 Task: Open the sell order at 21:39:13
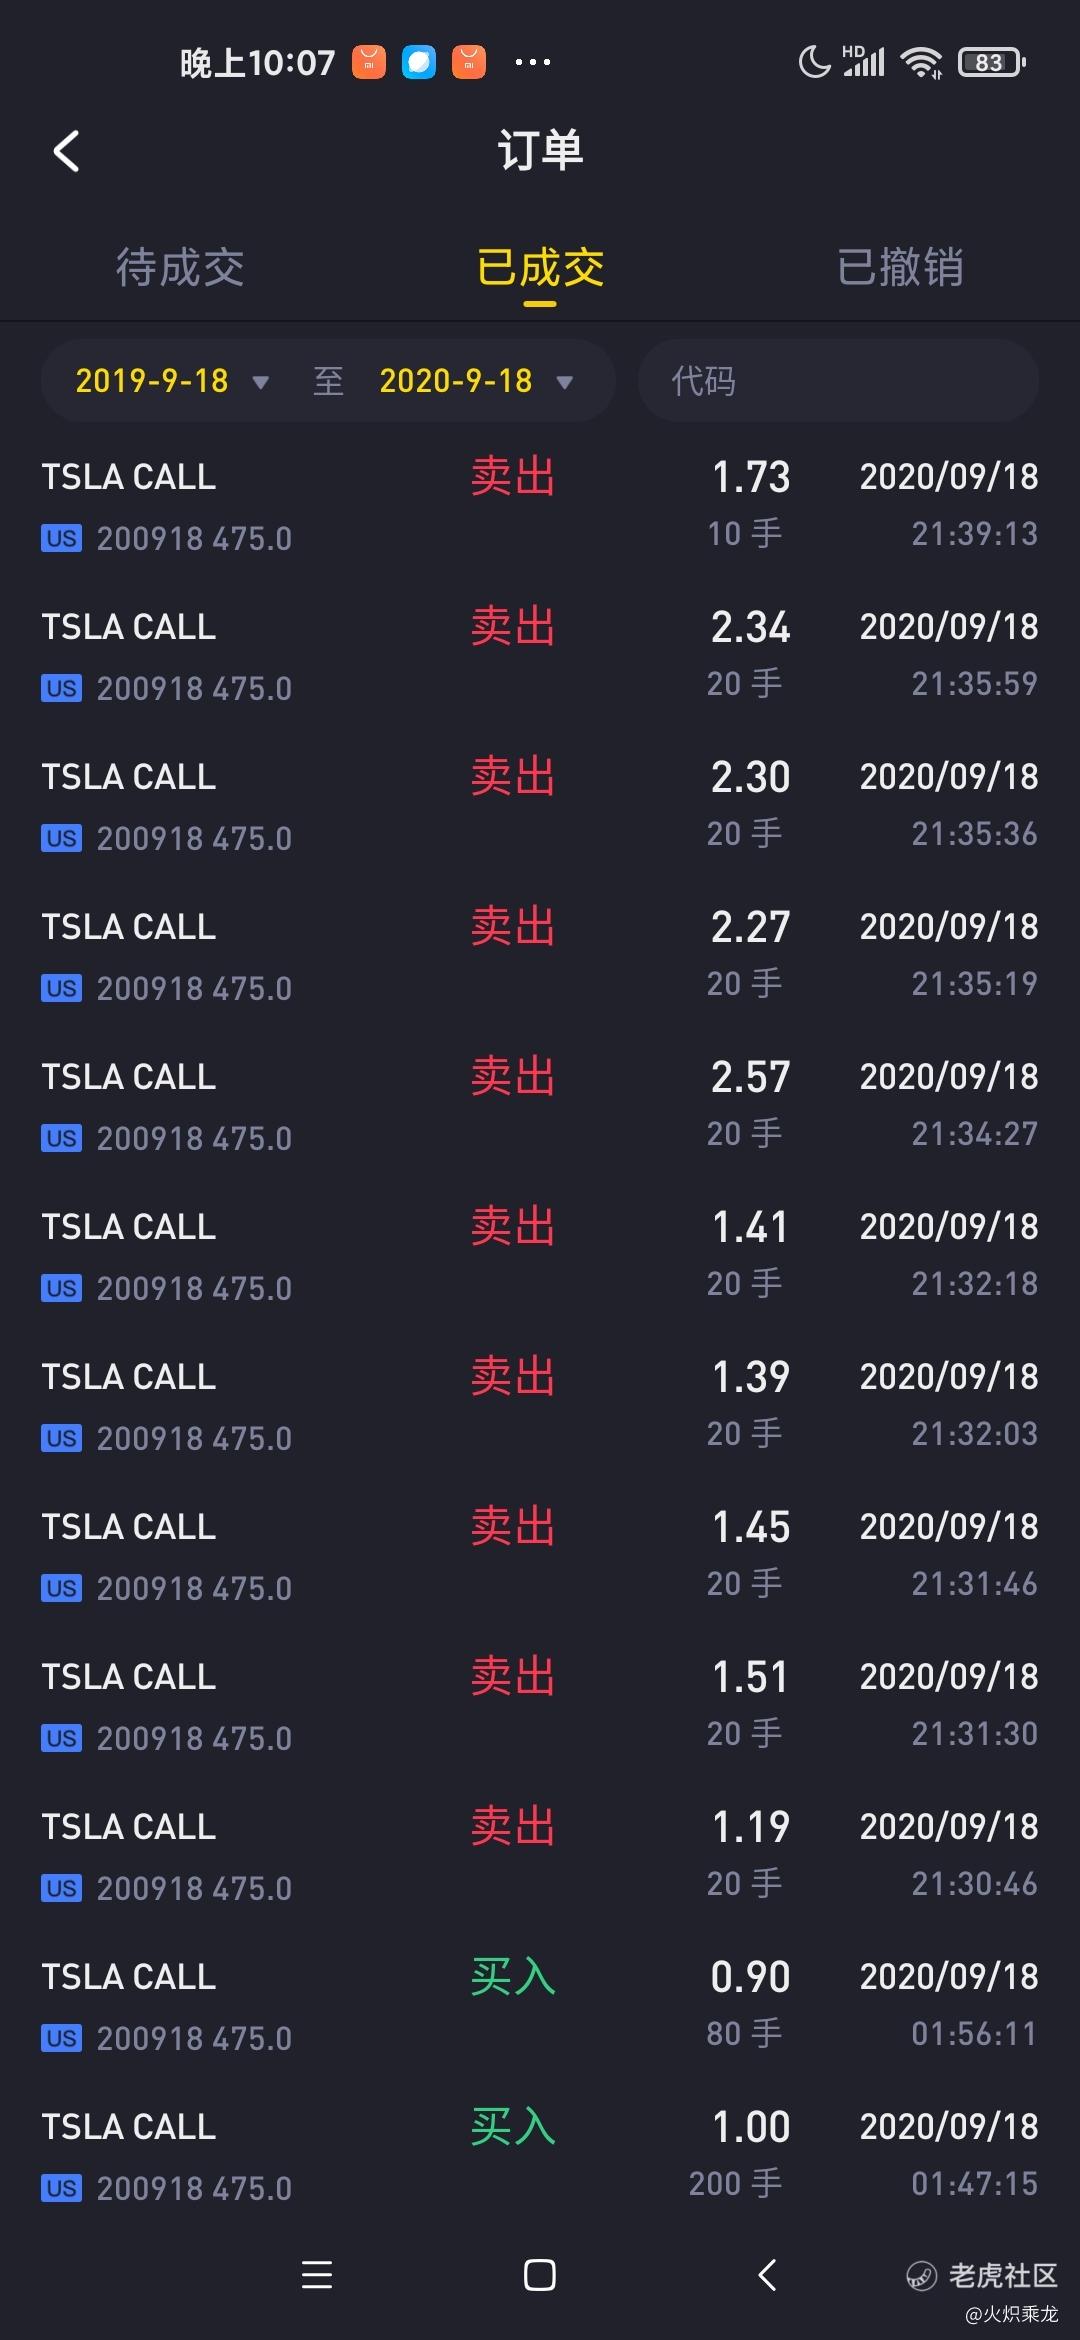tap(540, 505)
